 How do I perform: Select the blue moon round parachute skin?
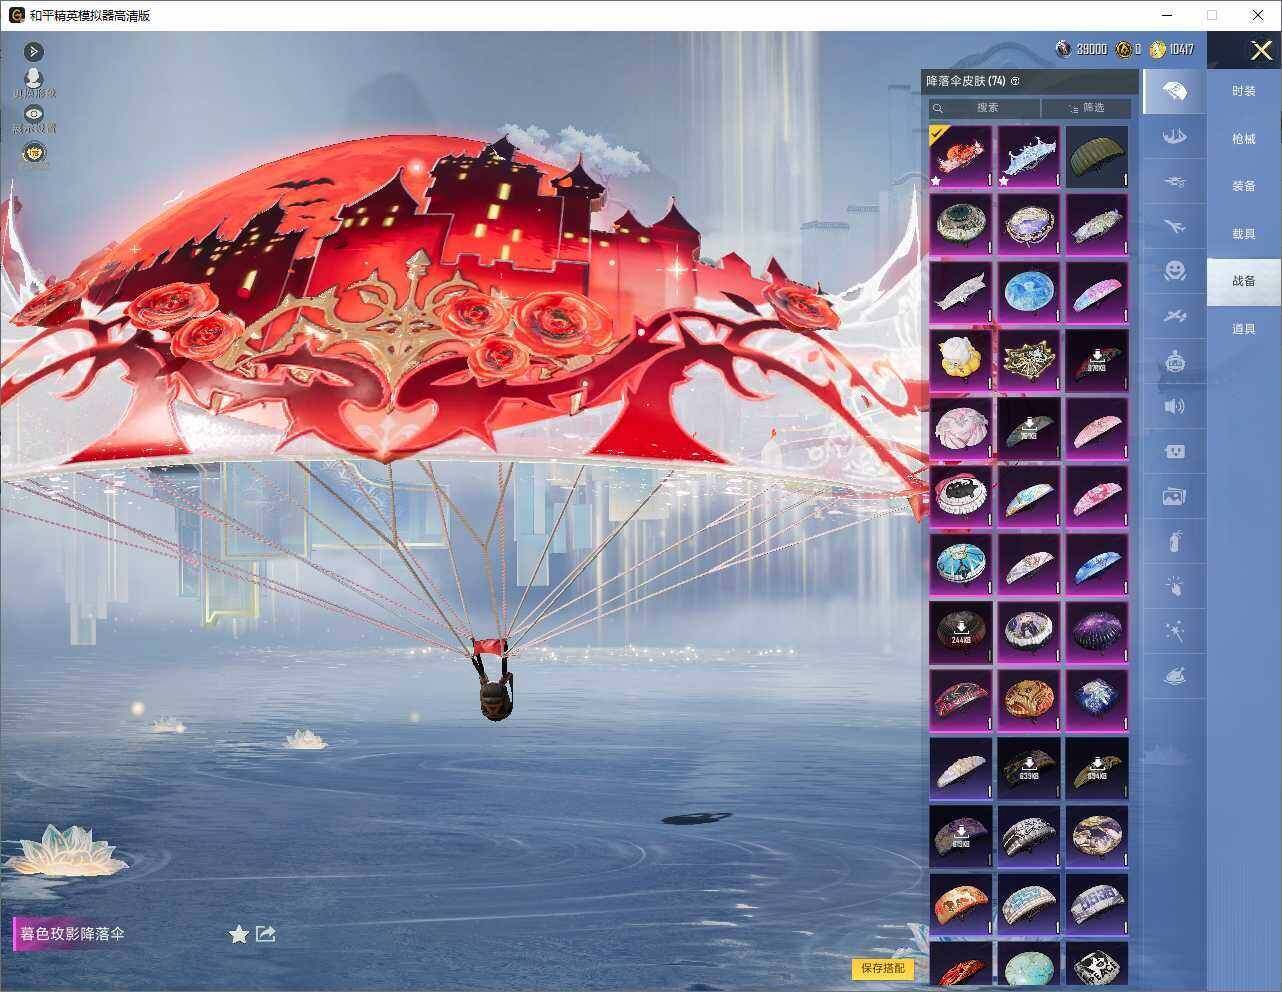1029,292
